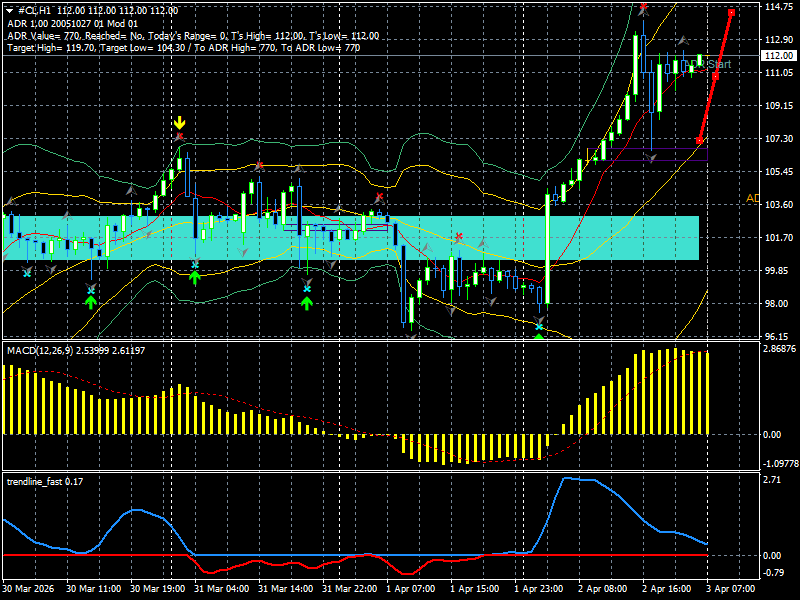The height and width of the screenshot is (600, 800).
Task: Click the cyan X marker at the chart bottom
Action: 539,325
